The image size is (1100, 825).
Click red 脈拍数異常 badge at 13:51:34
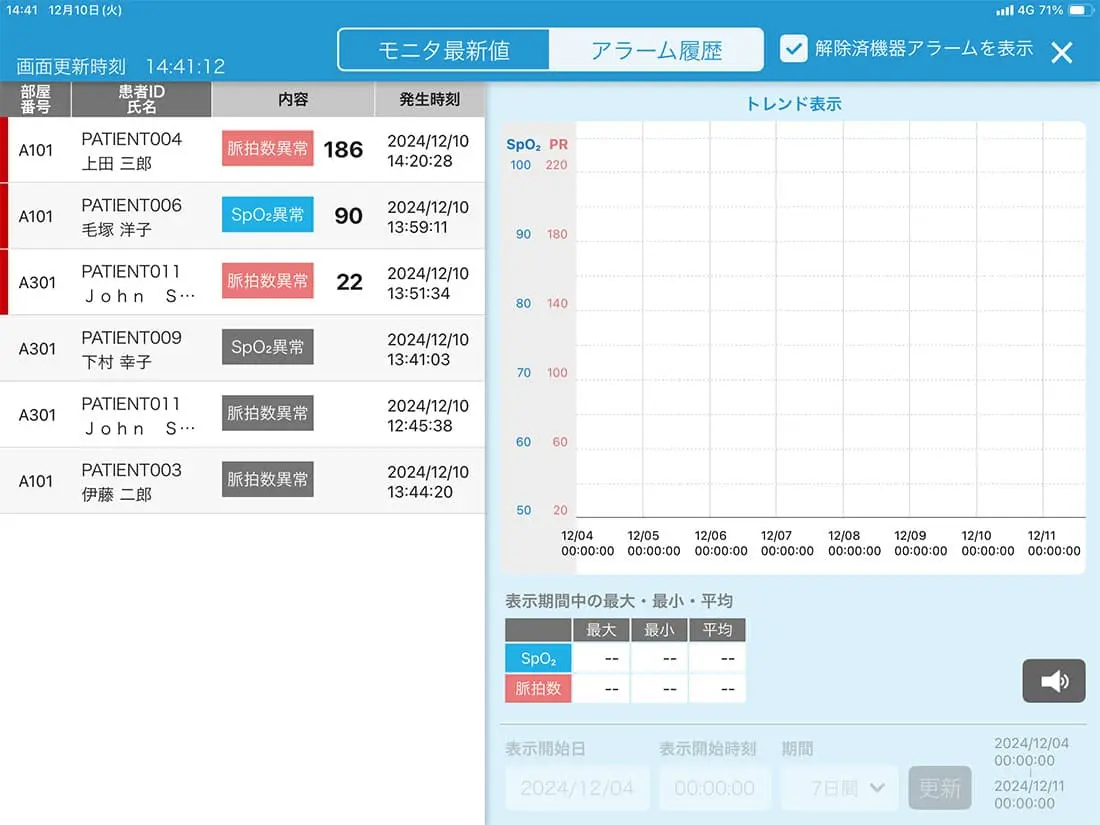[267, 281]
